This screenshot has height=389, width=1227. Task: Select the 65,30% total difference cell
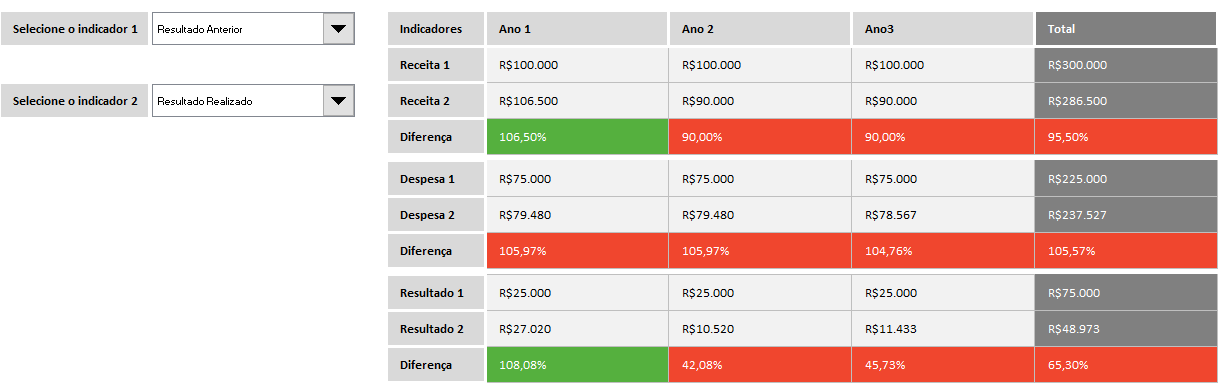point(1126,365)
